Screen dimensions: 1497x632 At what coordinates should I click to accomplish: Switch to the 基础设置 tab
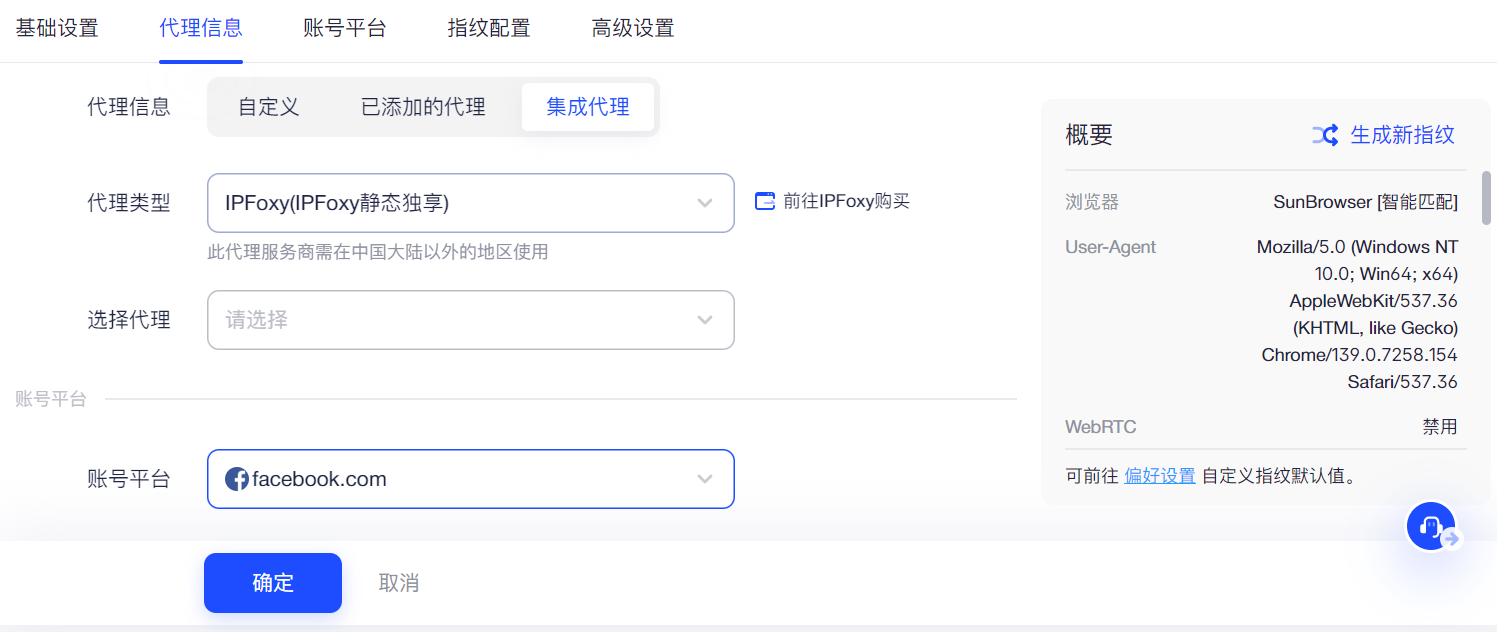(57, 28)
